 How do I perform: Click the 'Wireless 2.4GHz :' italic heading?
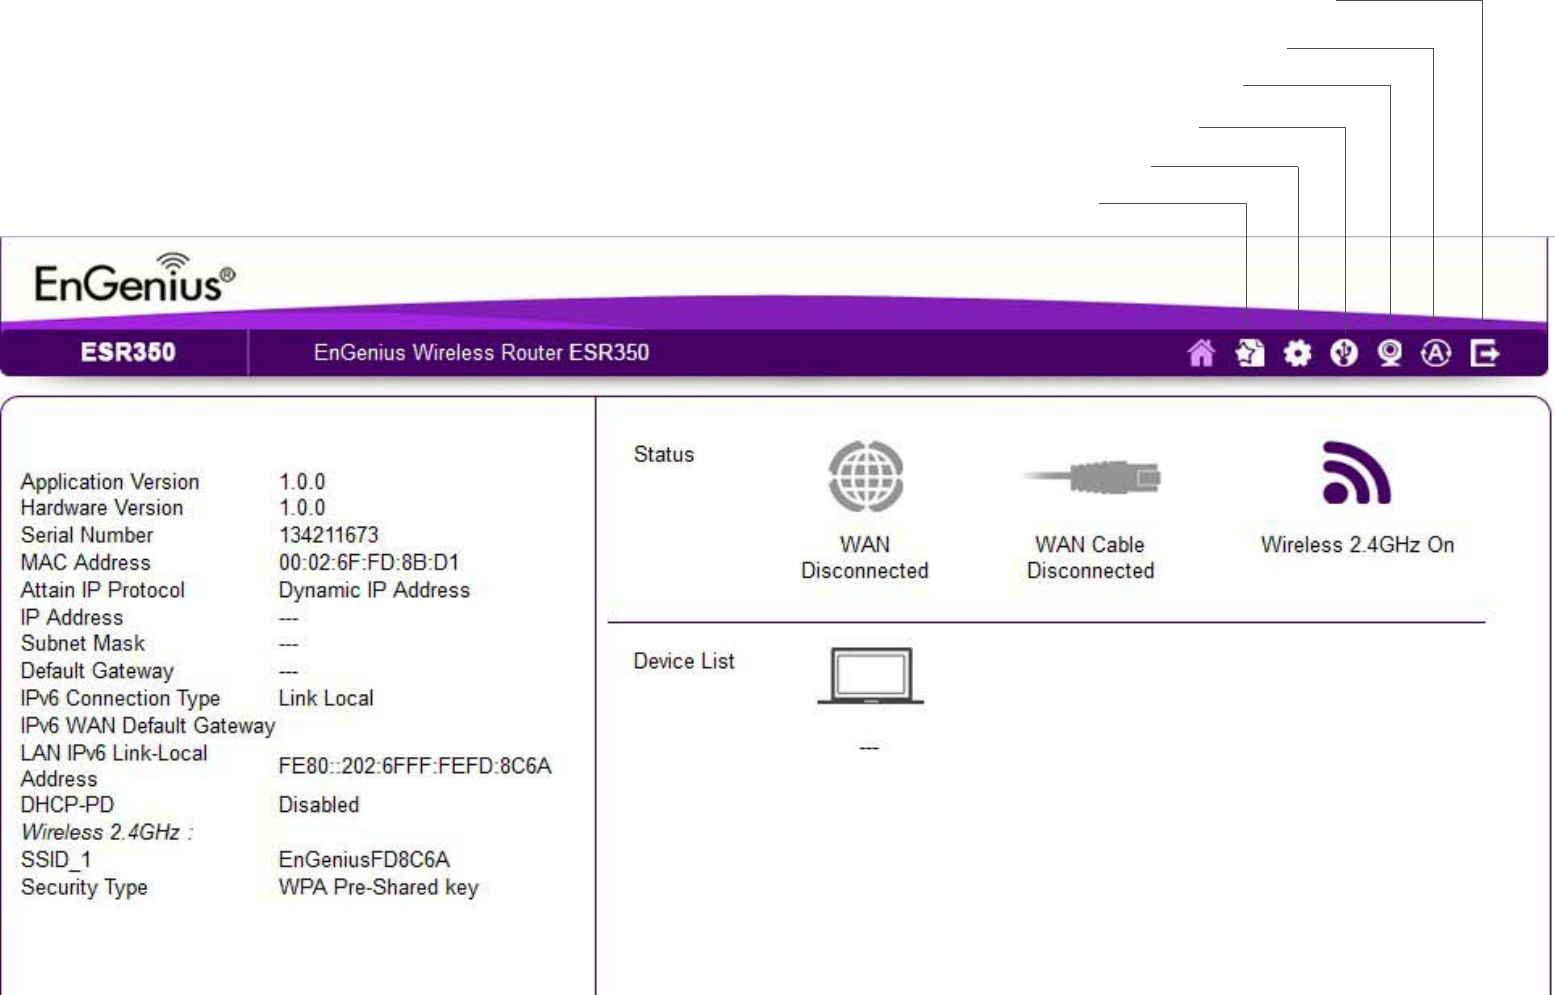tap(107, 832)
